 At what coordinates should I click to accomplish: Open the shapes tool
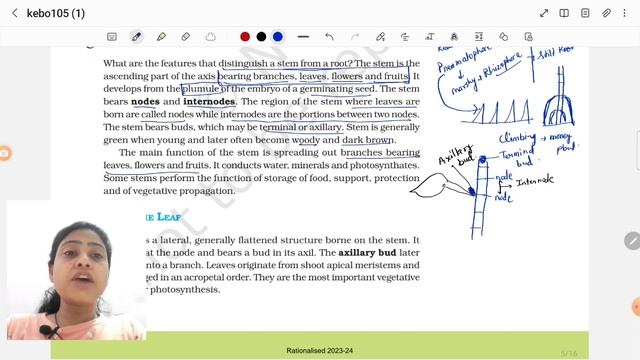pos(504,37)
